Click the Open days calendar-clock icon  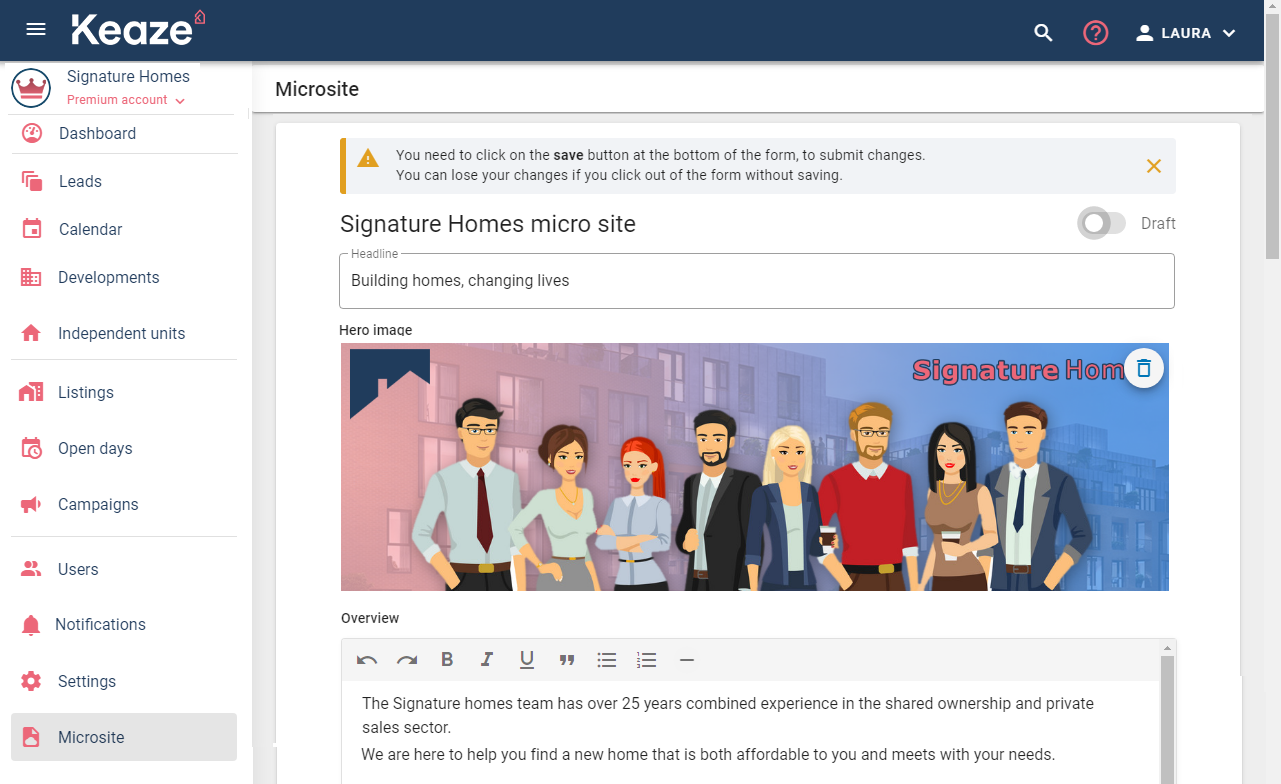point(31,448)
